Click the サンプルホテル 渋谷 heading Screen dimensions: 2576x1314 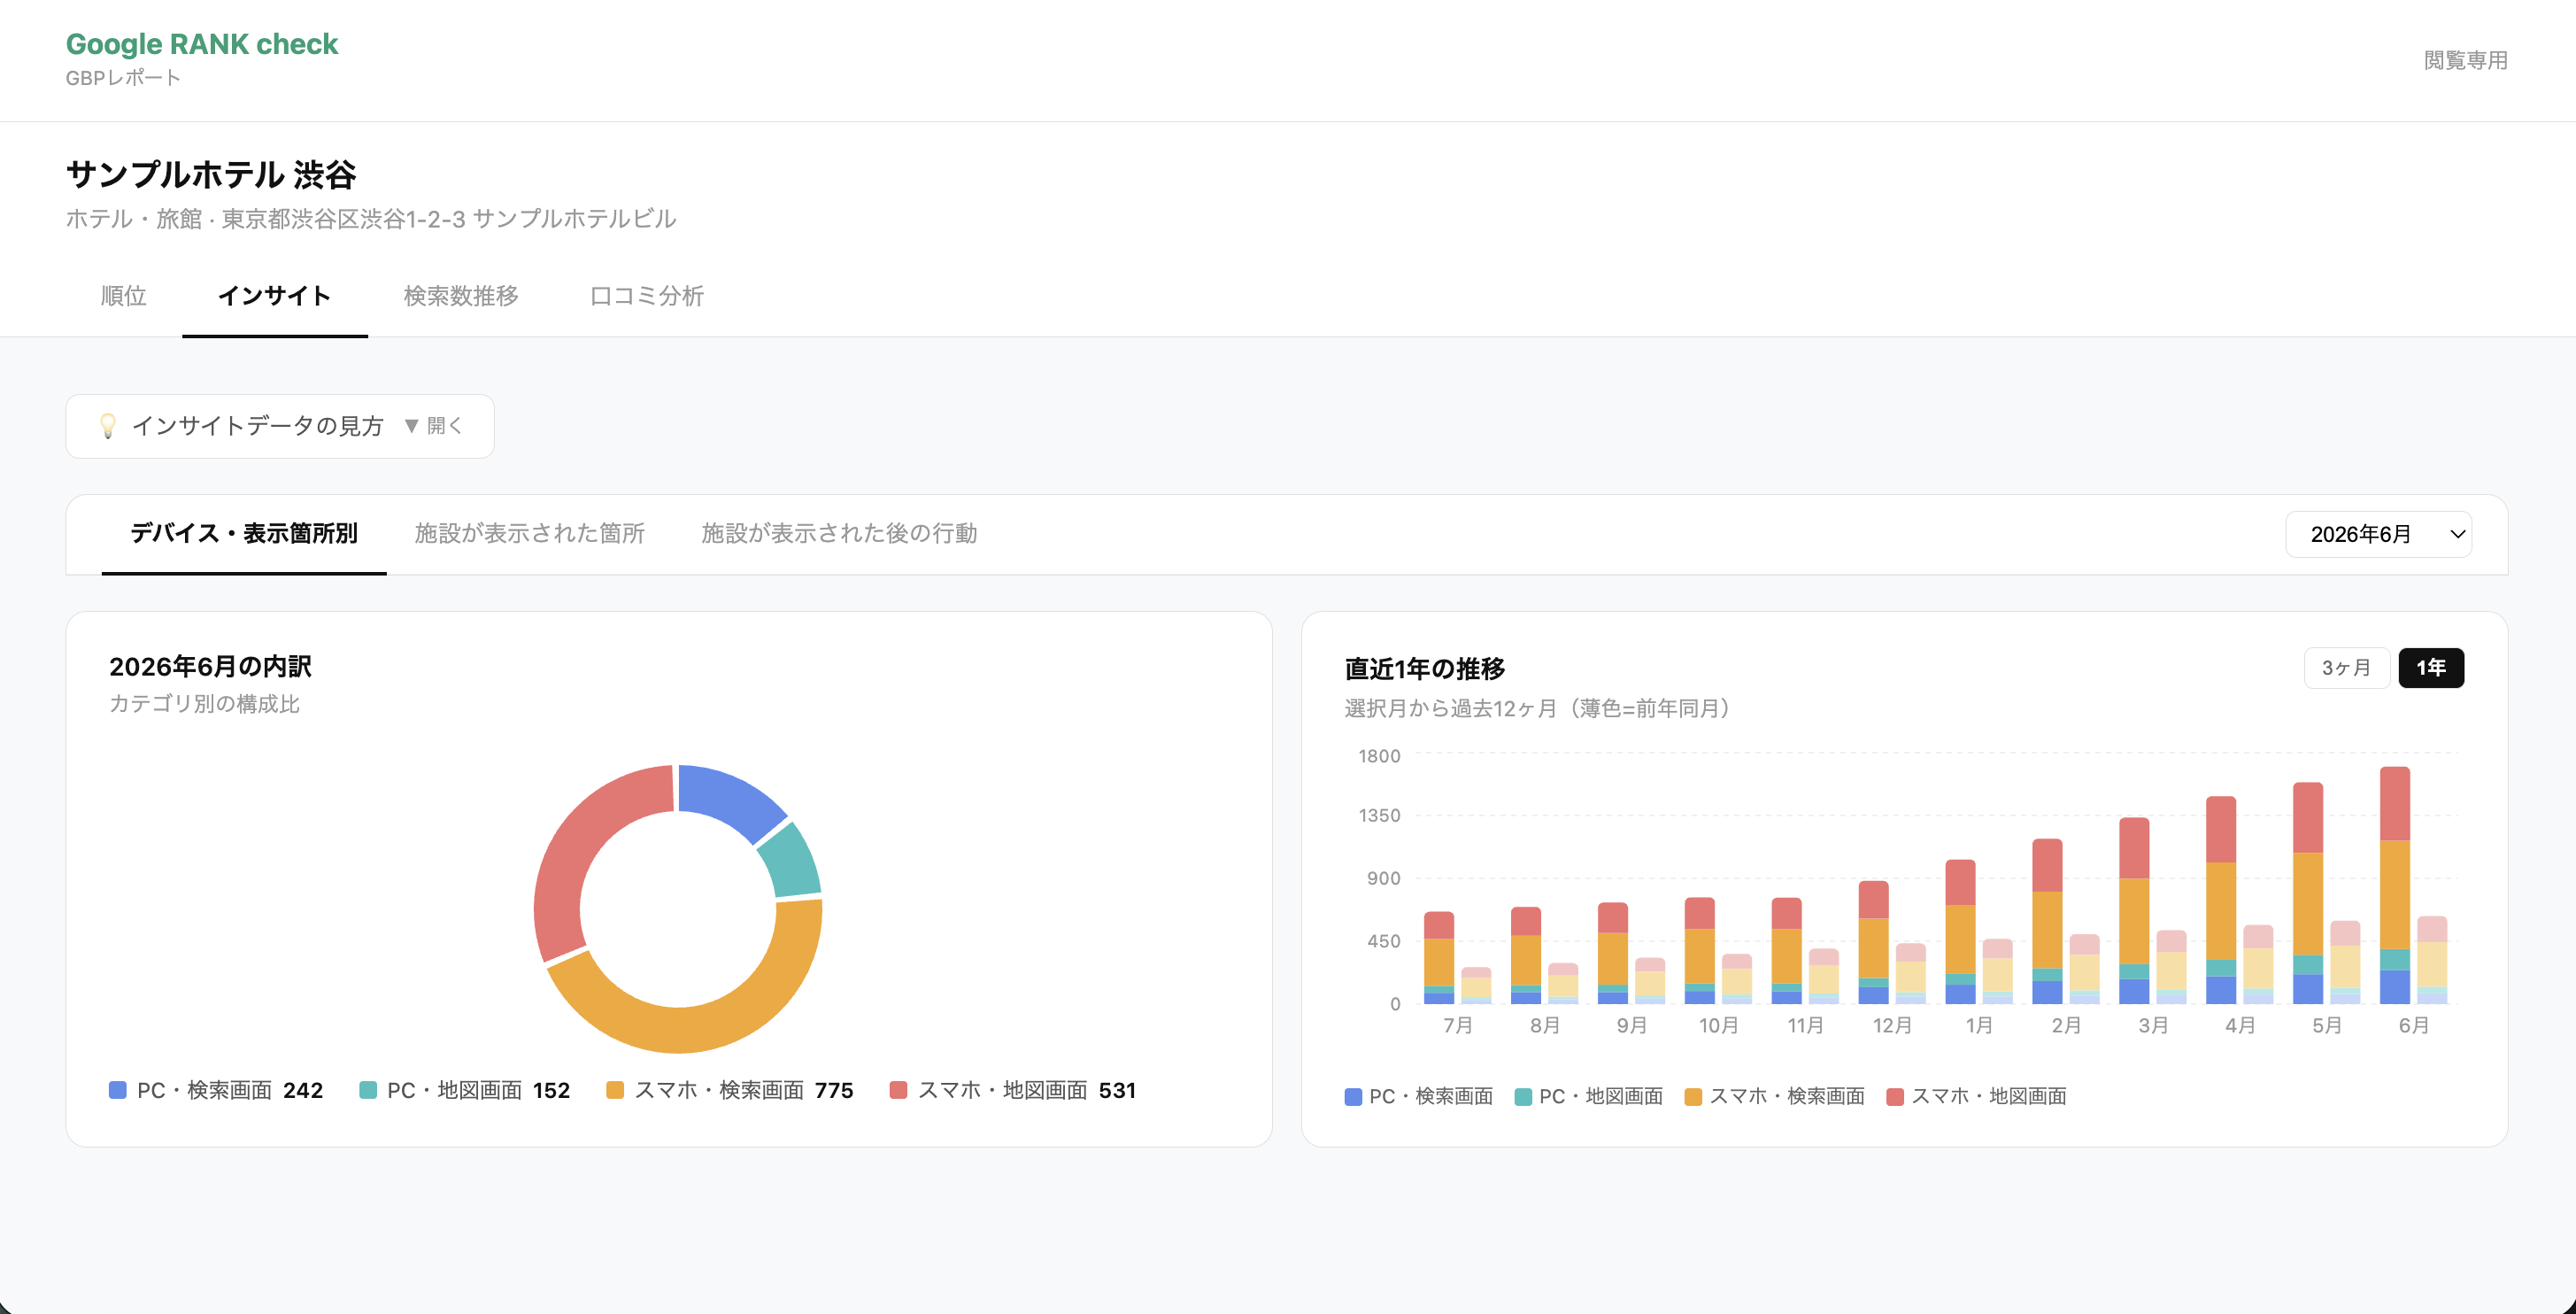click(x=211, y=175)
